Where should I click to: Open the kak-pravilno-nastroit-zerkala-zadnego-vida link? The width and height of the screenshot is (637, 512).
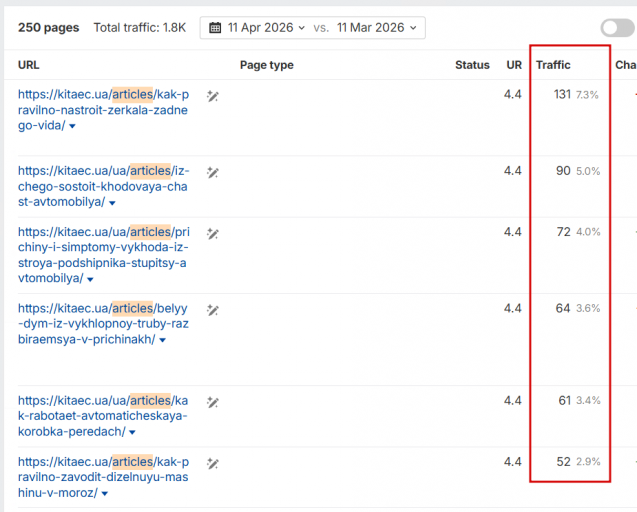(103, 110)
